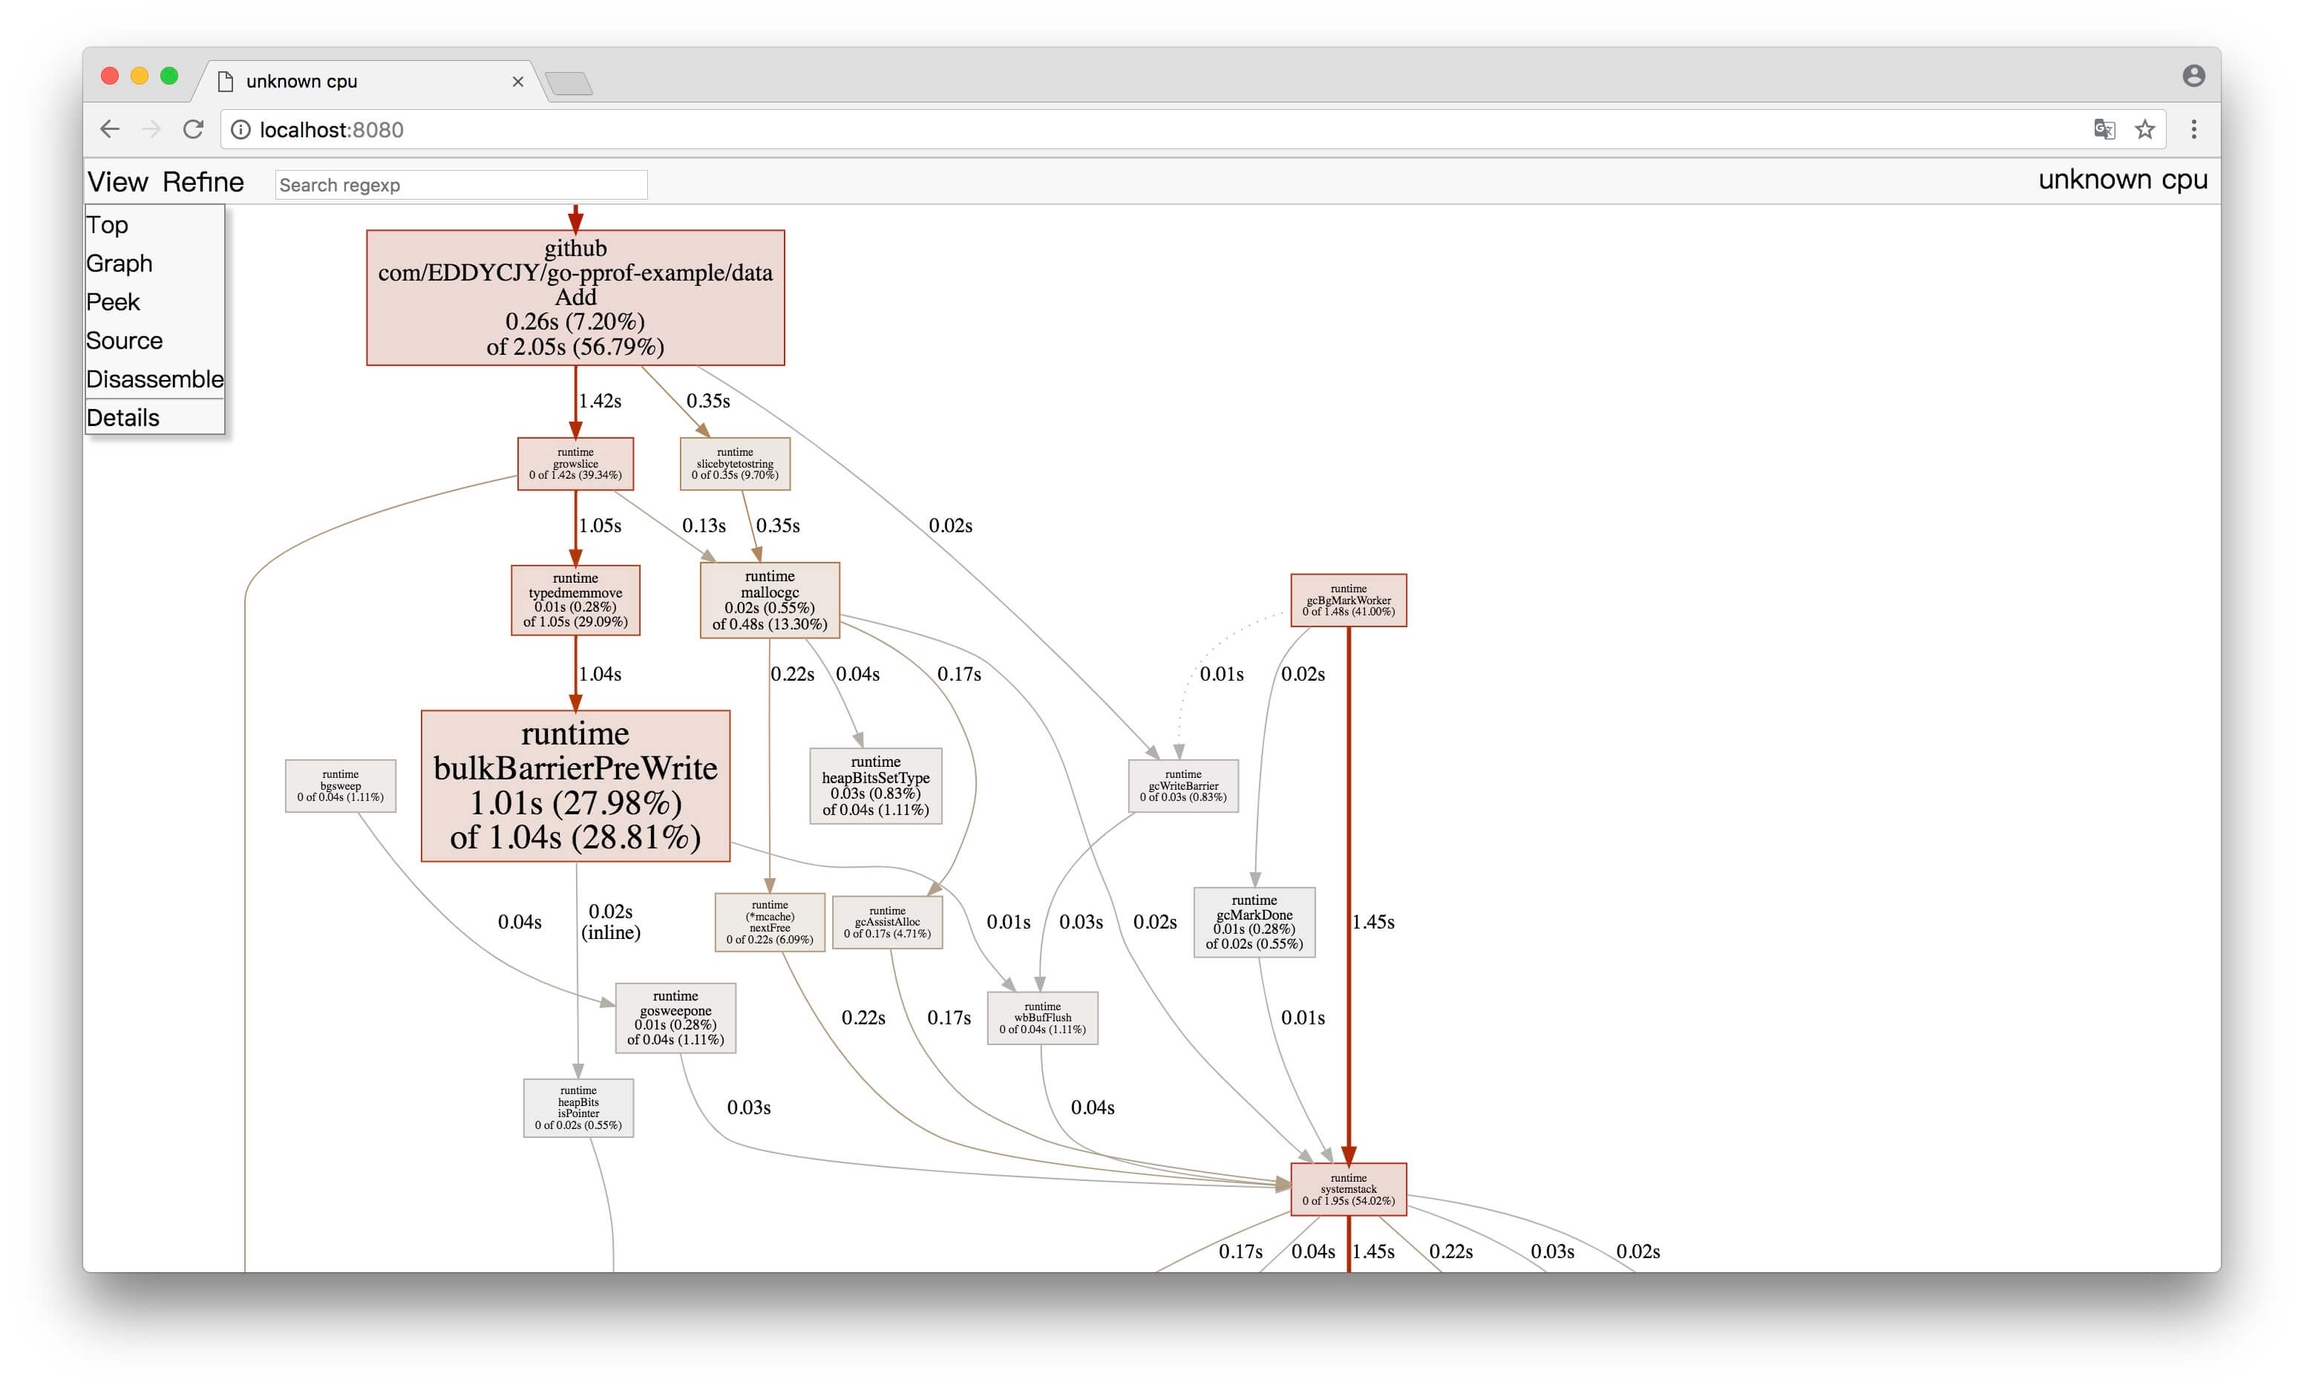This screenshot has width=2304, height=1391.
Task: Select Details in the View menu
Action: 122,418
